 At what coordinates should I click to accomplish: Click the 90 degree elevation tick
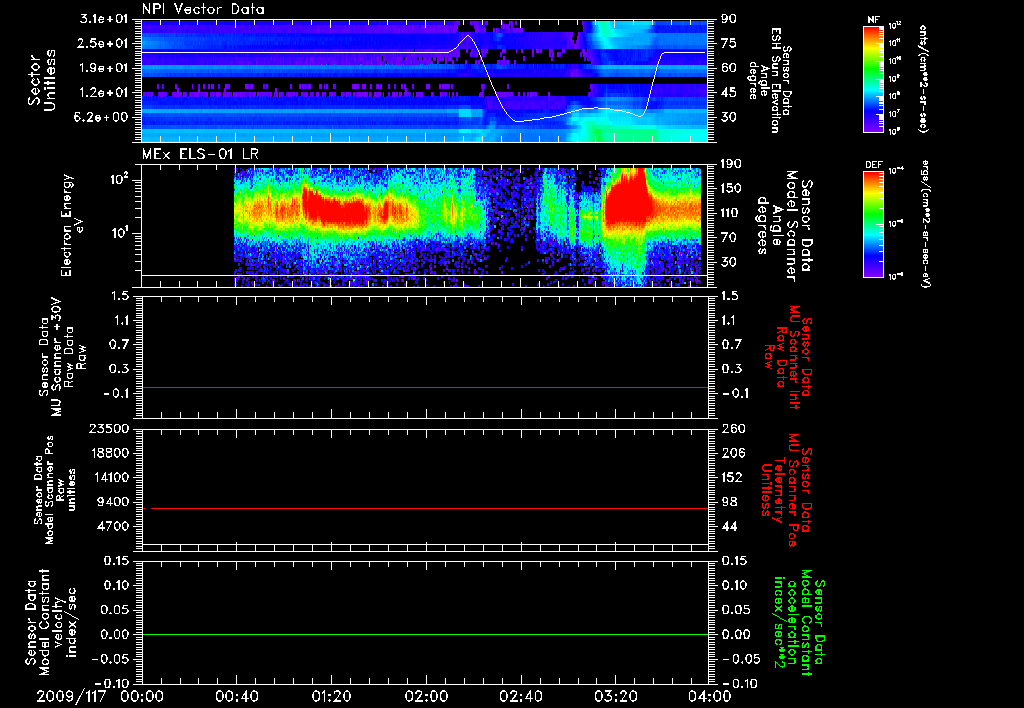point(729,19)
